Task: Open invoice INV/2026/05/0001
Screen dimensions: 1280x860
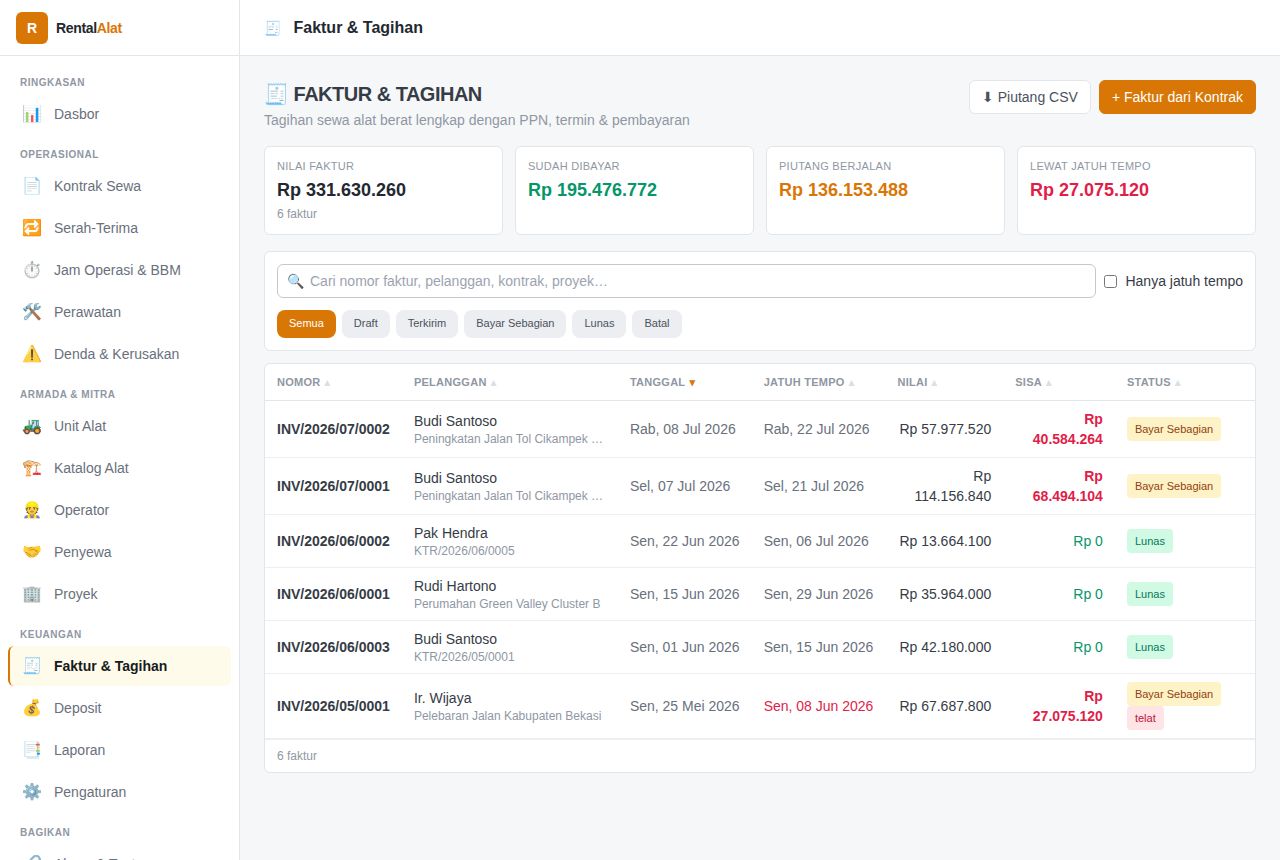Action: point(333,706)
